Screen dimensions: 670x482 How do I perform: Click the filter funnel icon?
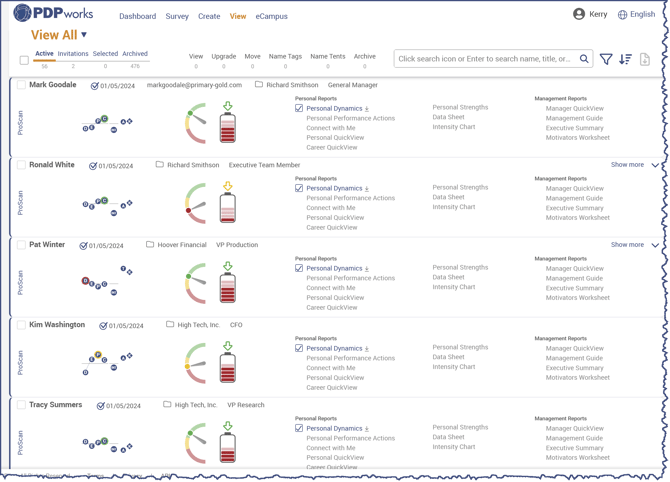pos(606,59)
